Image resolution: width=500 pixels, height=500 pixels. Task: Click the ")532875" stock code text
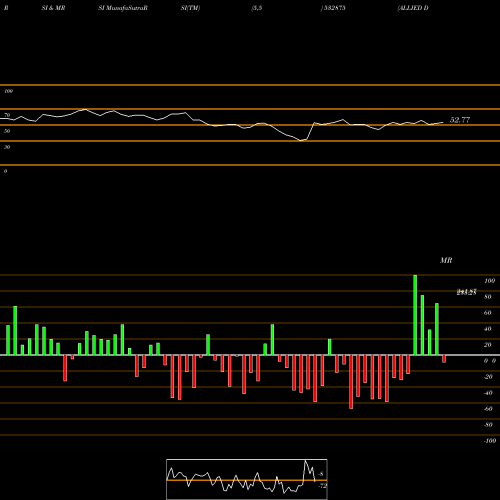333,8
